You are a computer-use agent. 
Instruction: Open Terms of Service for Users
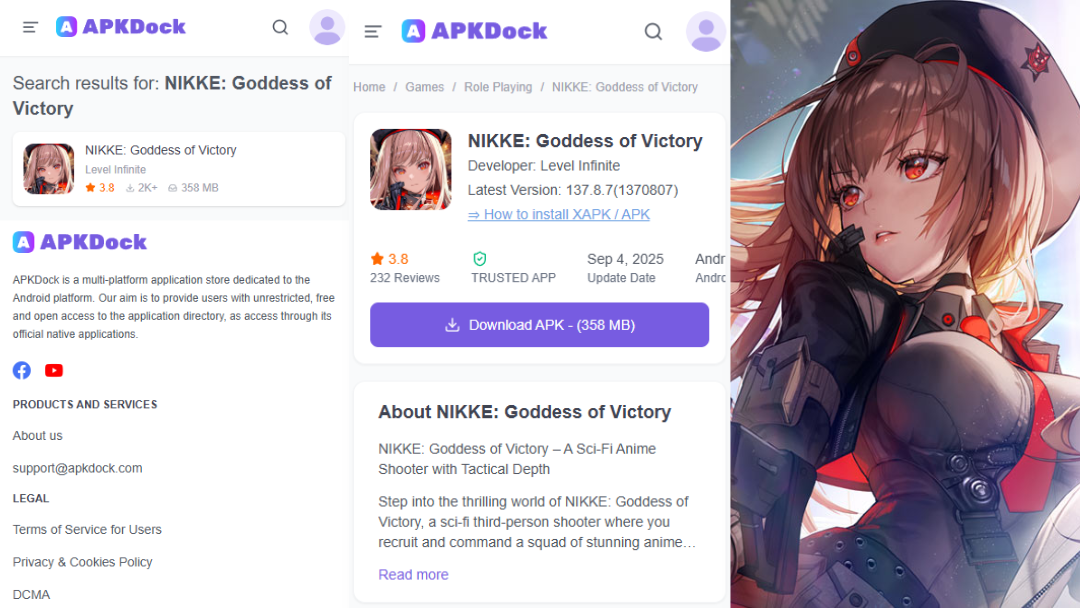tap(87, 530)
